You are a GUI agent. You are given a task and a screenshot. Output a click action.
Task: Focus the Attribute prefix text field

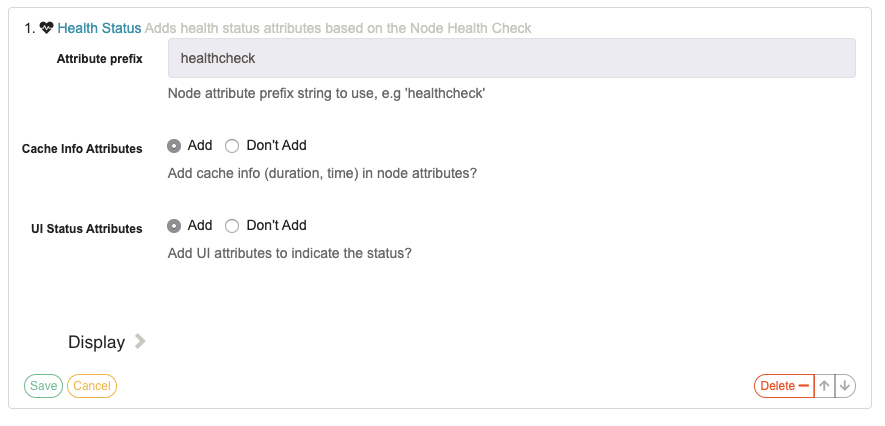pyautogui.click(x=511, y=58)
